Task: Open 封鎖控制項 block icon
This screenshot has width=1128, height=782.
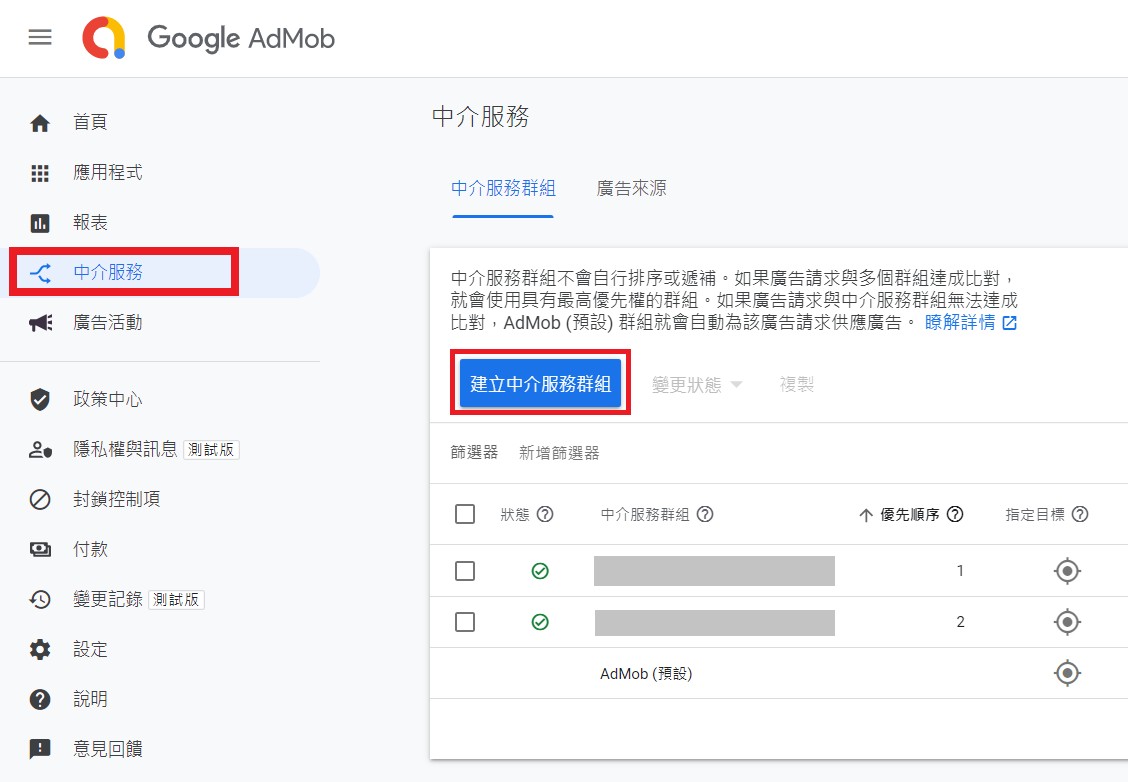Action: [40, 499]
